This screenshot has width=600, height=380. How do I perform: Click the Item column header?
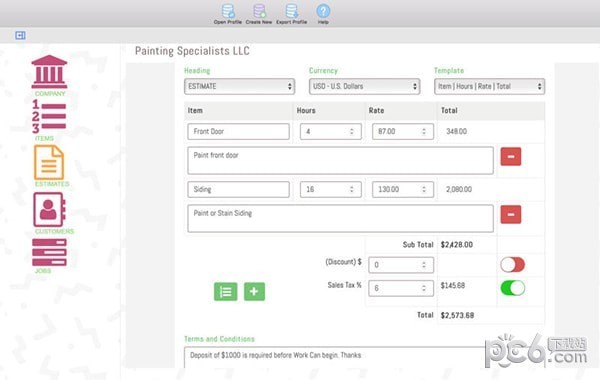[x=195, y=111]
